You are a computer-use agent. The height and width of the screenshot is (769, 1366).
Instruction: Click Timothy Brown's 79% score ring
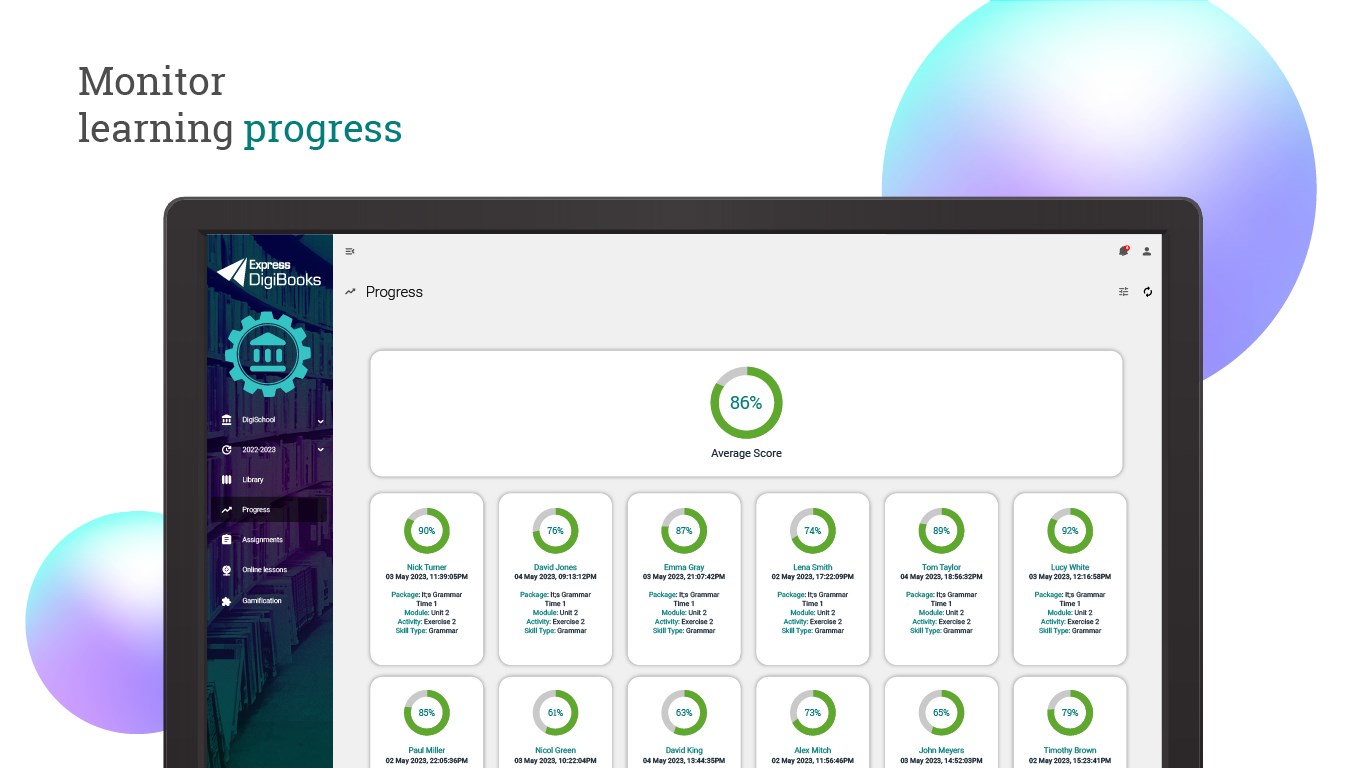(x=1070, y=714)
